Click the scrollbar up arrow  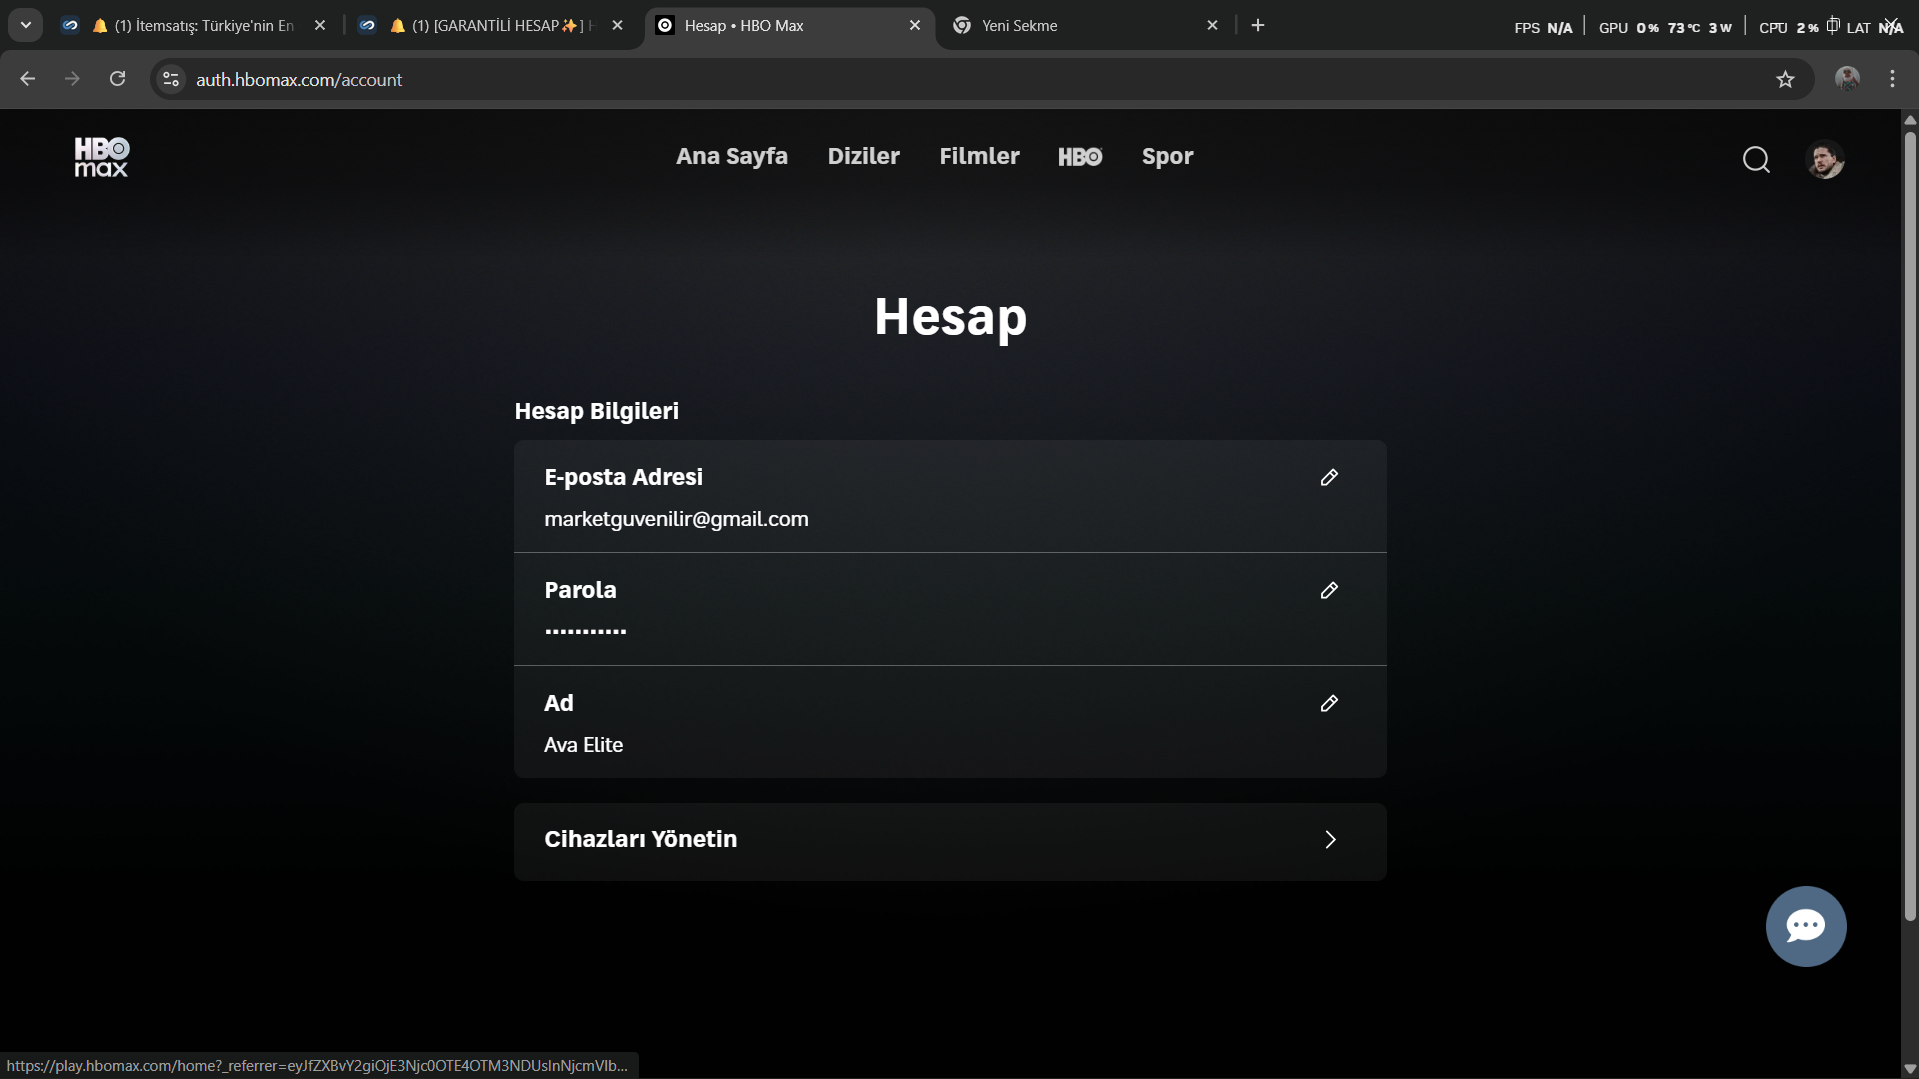1910,120
